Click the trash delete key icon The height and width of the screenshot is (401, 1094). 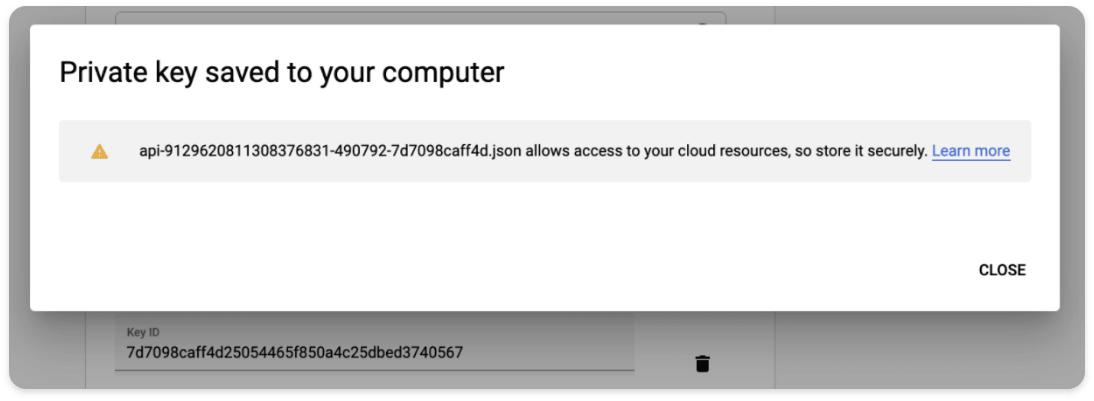[x=703, y=363]
